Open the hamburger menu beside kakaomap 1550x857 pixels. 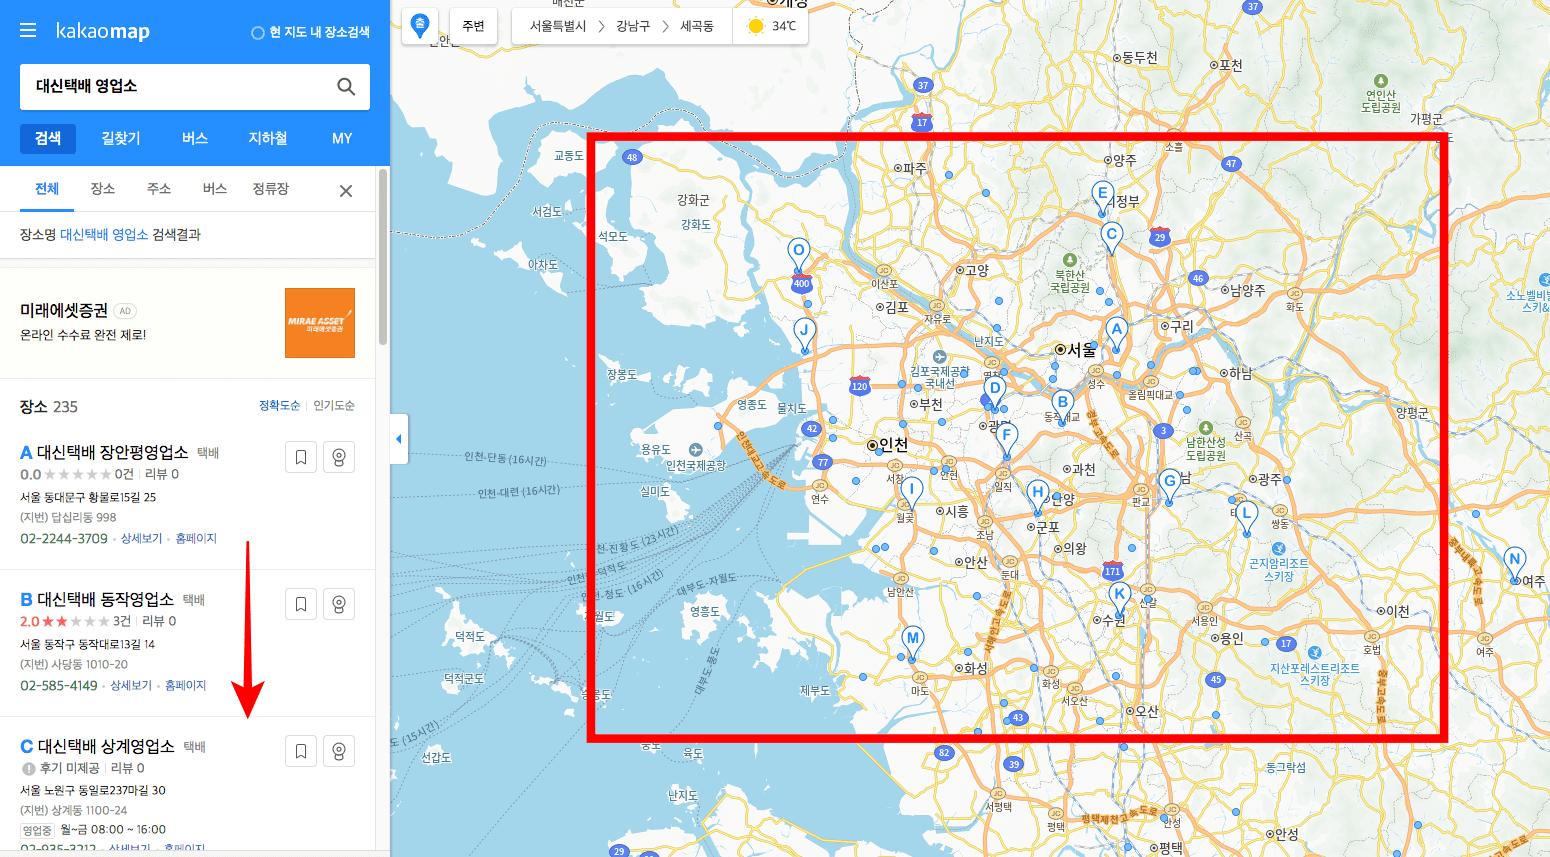(28, 31)
